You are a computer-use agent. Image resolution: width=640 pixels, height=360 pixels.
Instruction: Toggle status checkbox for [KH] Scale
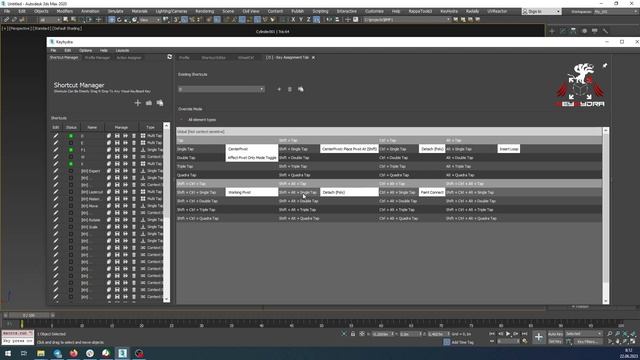tap(71, 227)
